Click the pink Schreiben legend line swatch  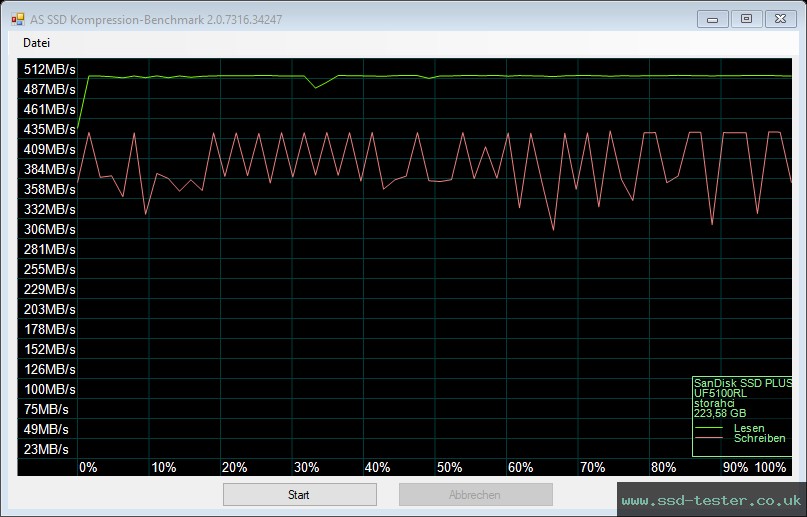709,438
